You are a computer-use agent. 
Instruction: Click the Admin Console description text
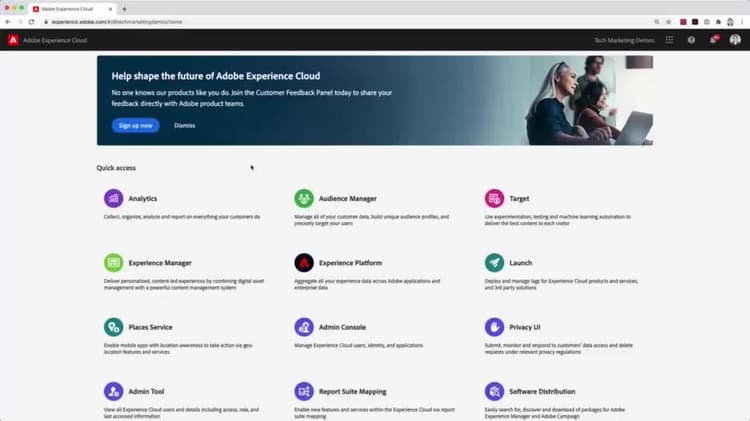[358, 345]
